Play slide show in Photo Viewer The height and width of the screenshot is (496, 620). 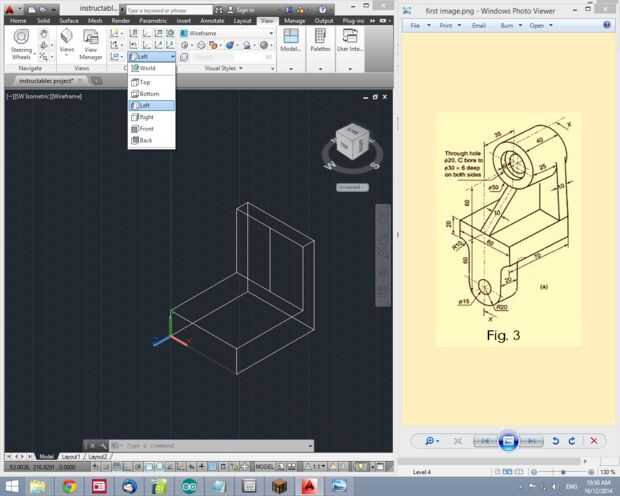click(508, 440)
